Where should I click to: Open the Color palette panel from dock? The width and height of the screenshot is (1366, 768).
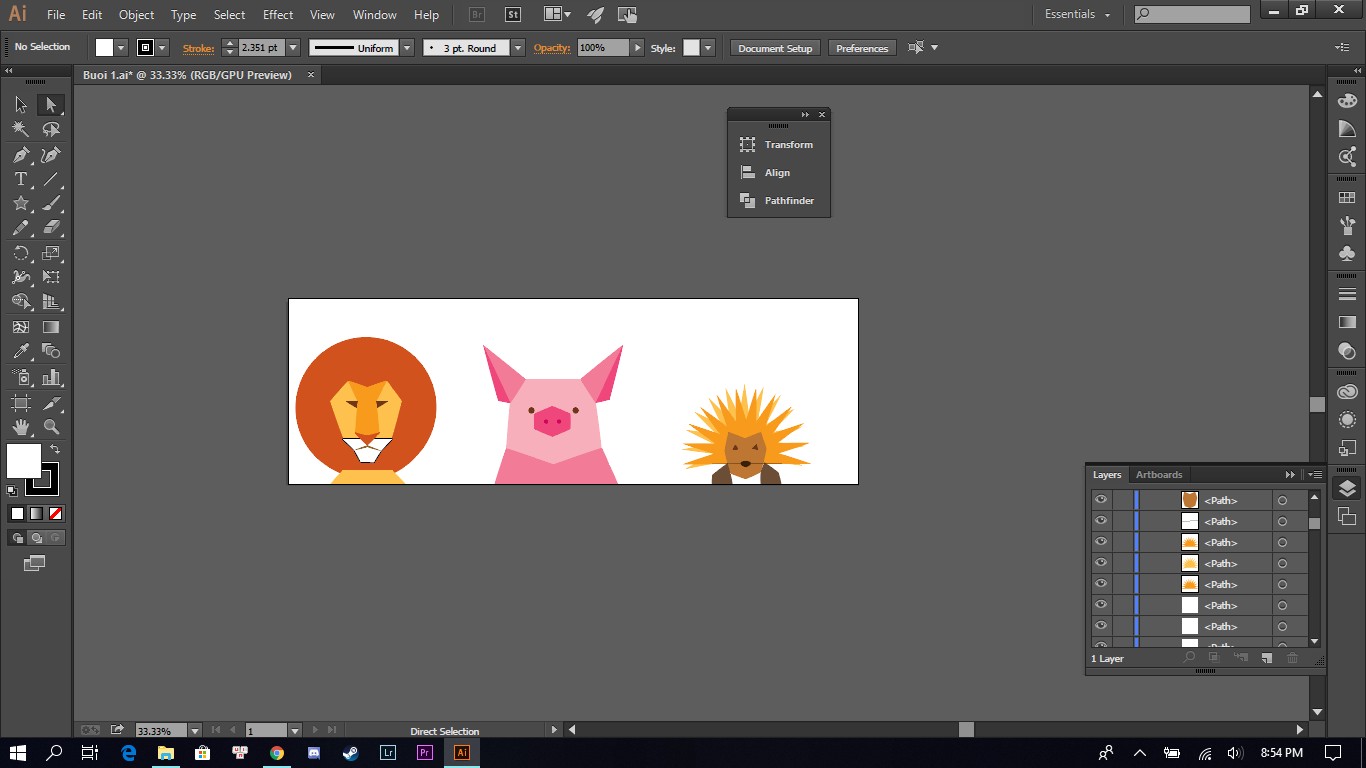click(x=1347, y=100)
